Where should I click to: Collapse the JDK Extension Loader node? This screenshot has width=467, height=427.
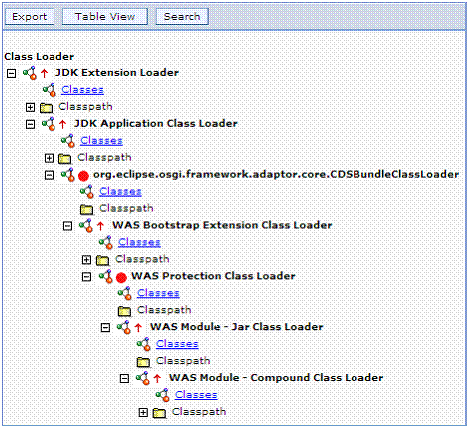pyautogui.click(x=12, y=73)
